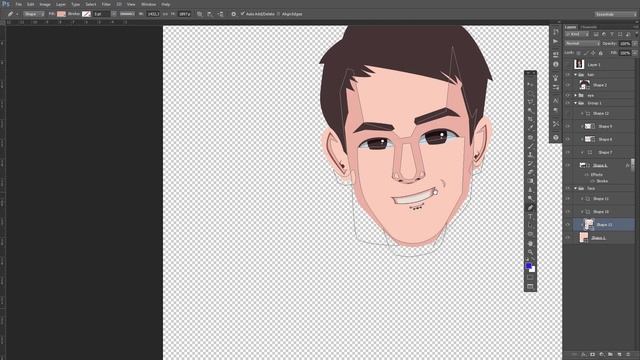Open the Character panel 'A' icon
640x360 pixels.
point(556,100)
